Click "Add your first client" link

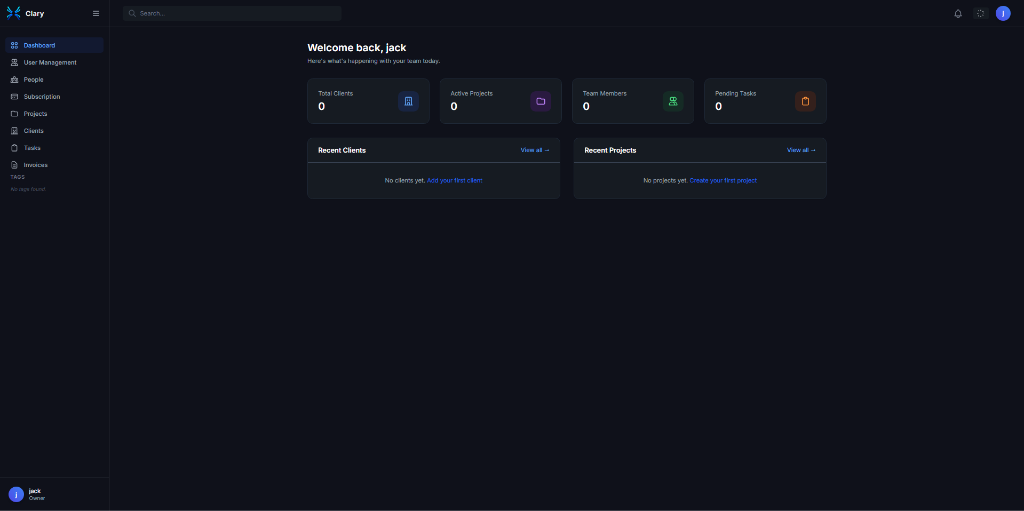pos(454,180)
